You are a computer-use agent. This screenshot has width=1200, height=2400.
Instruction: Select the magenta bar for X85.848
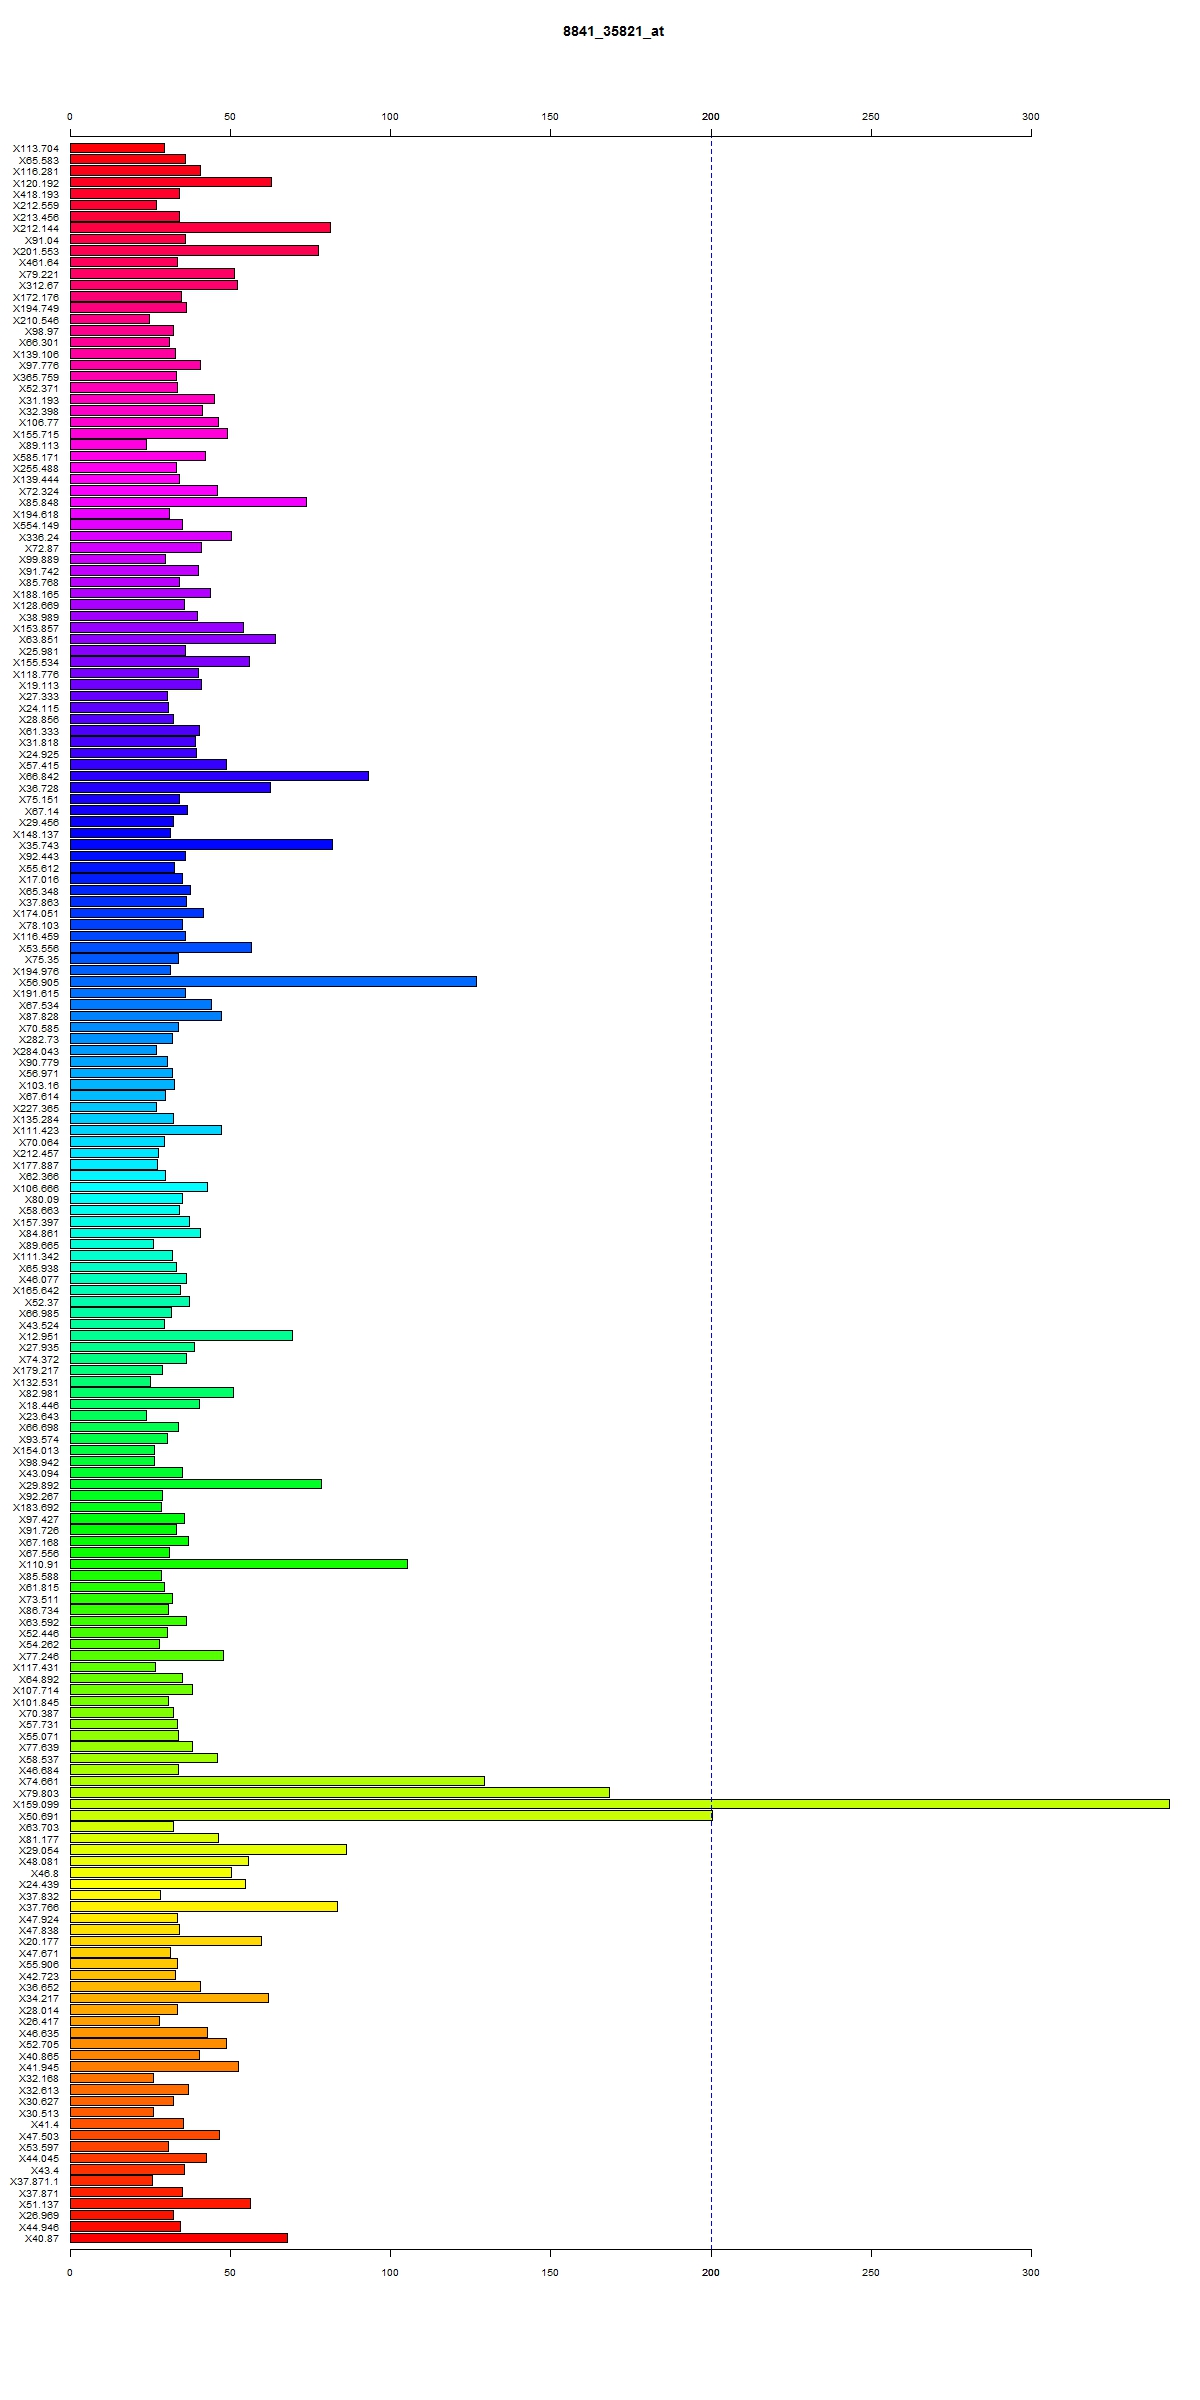(x=188, y=502)
